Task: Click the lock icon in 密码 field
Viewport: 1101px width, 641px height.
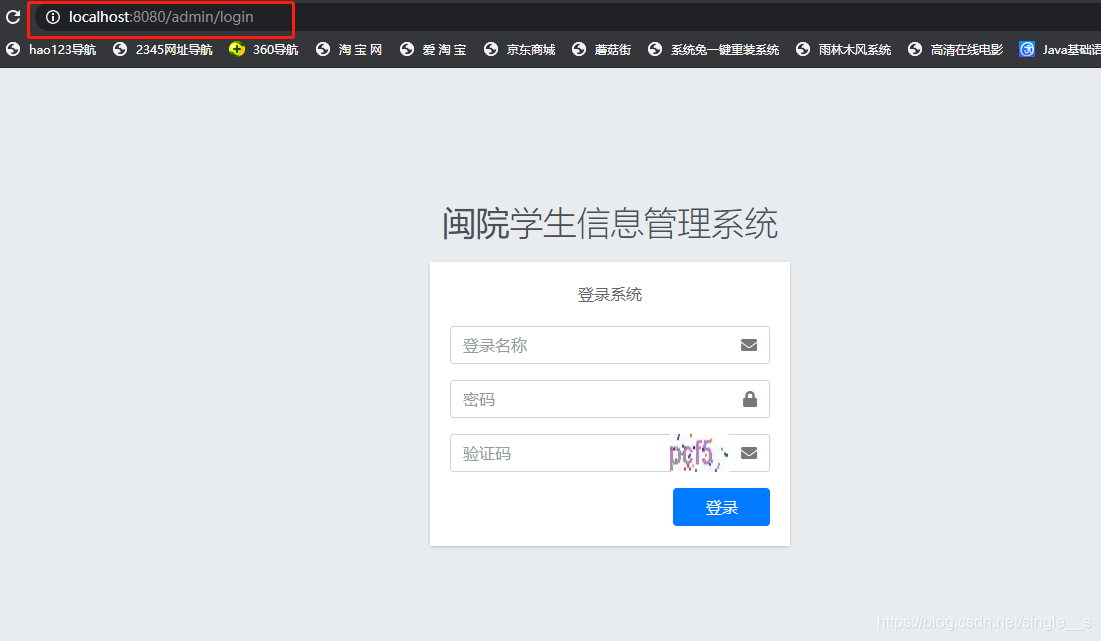Action: point(750,398)
